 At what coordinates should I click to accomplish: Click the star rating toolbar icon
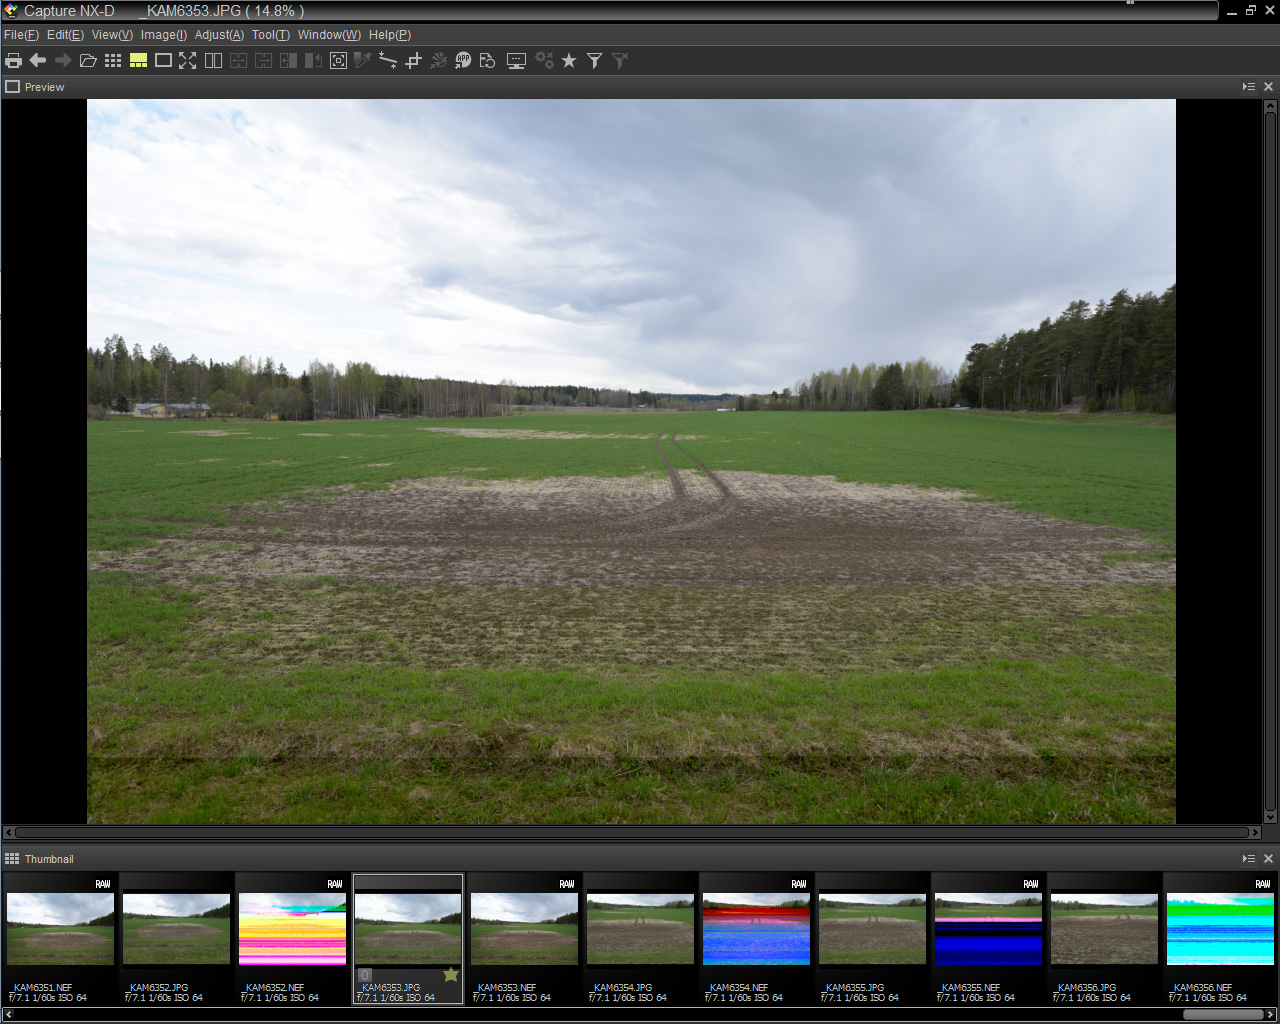coord(569,61)
